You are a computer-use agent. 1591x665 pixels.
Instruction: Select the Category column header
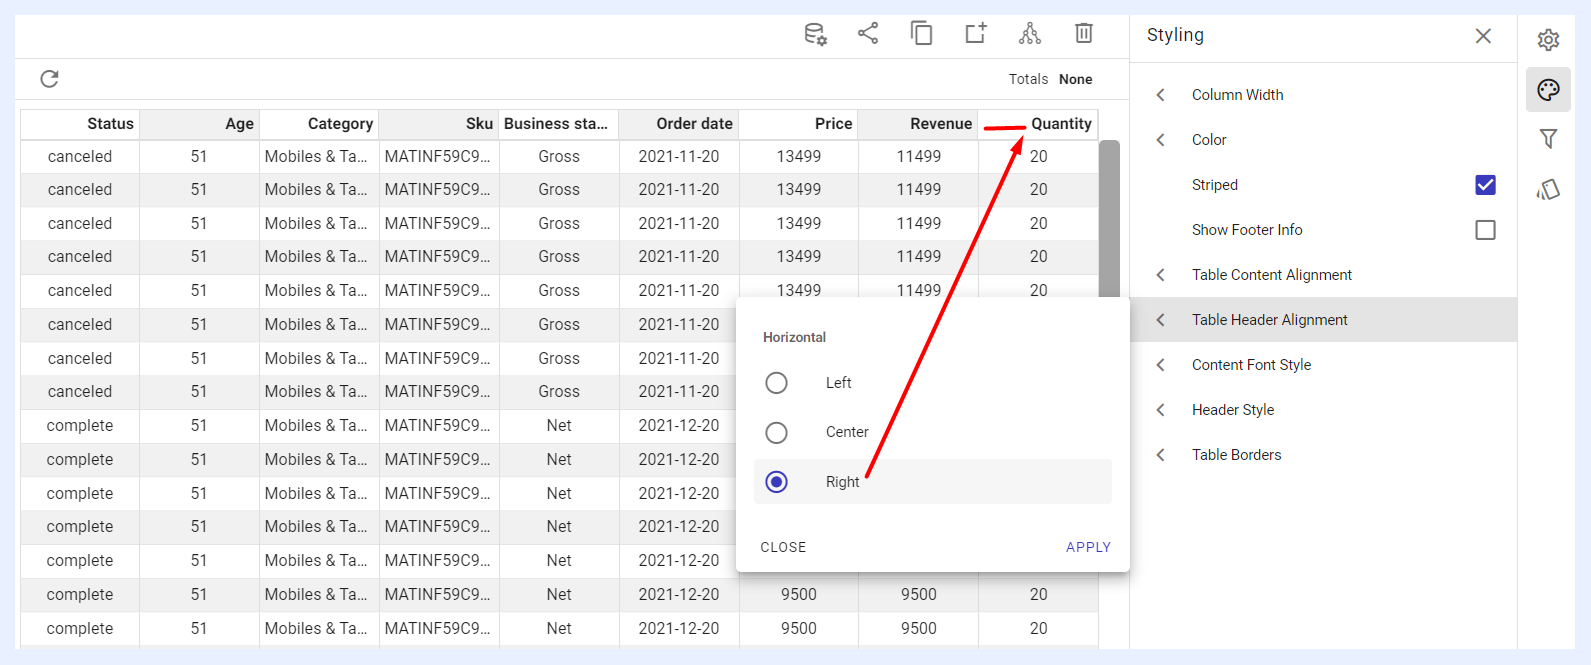320,124
